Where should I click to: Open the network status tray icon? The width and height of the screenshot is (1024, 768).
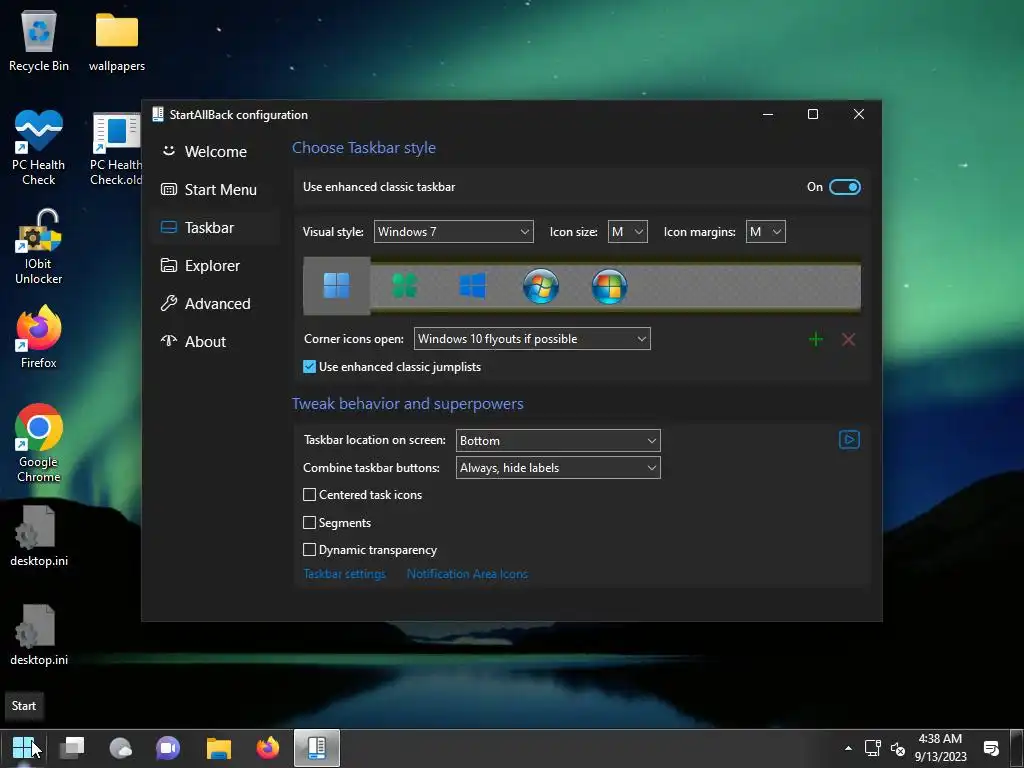tap(872, 748)
